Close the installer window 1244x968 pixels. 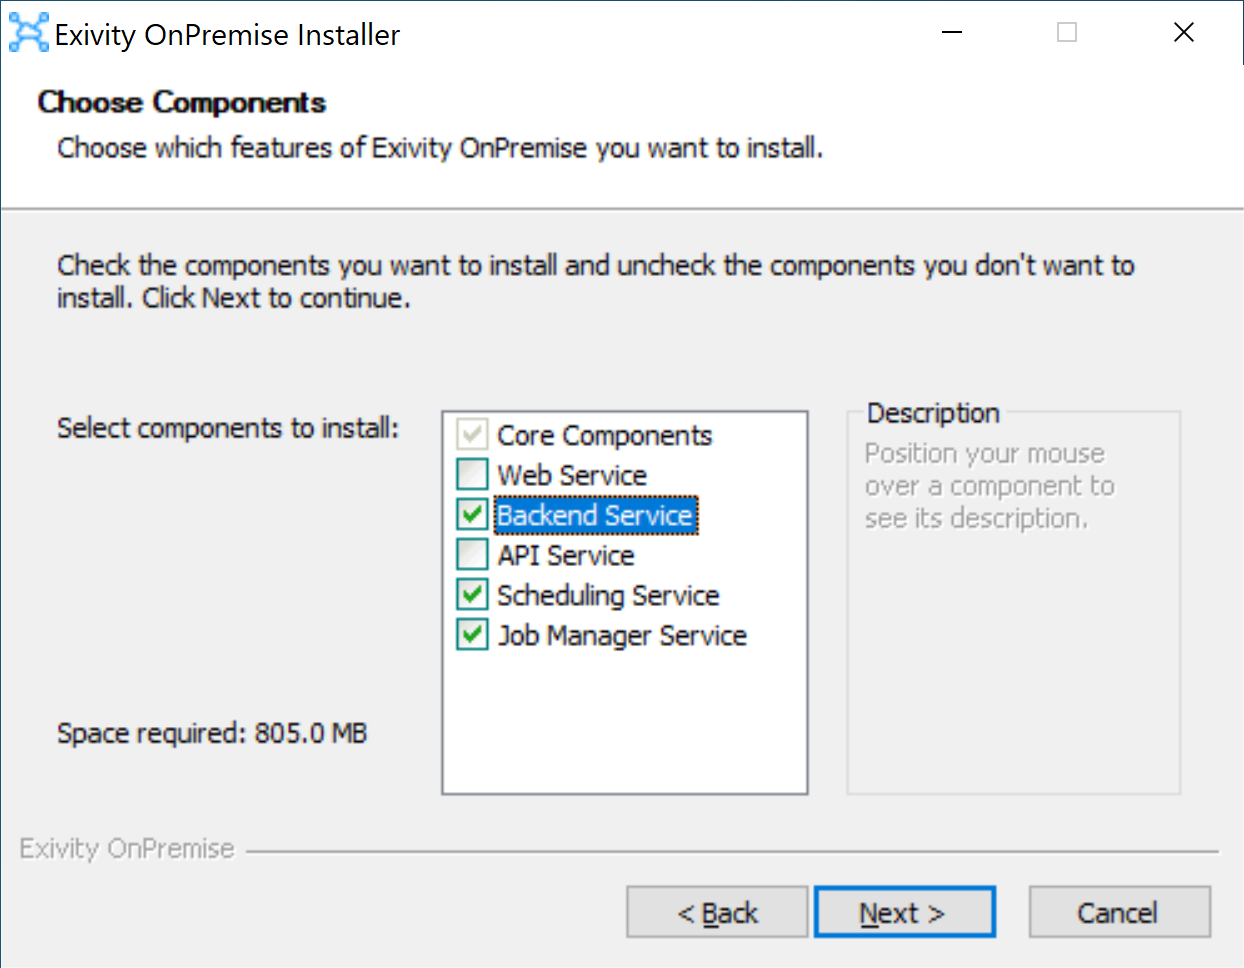point(1184,33)
